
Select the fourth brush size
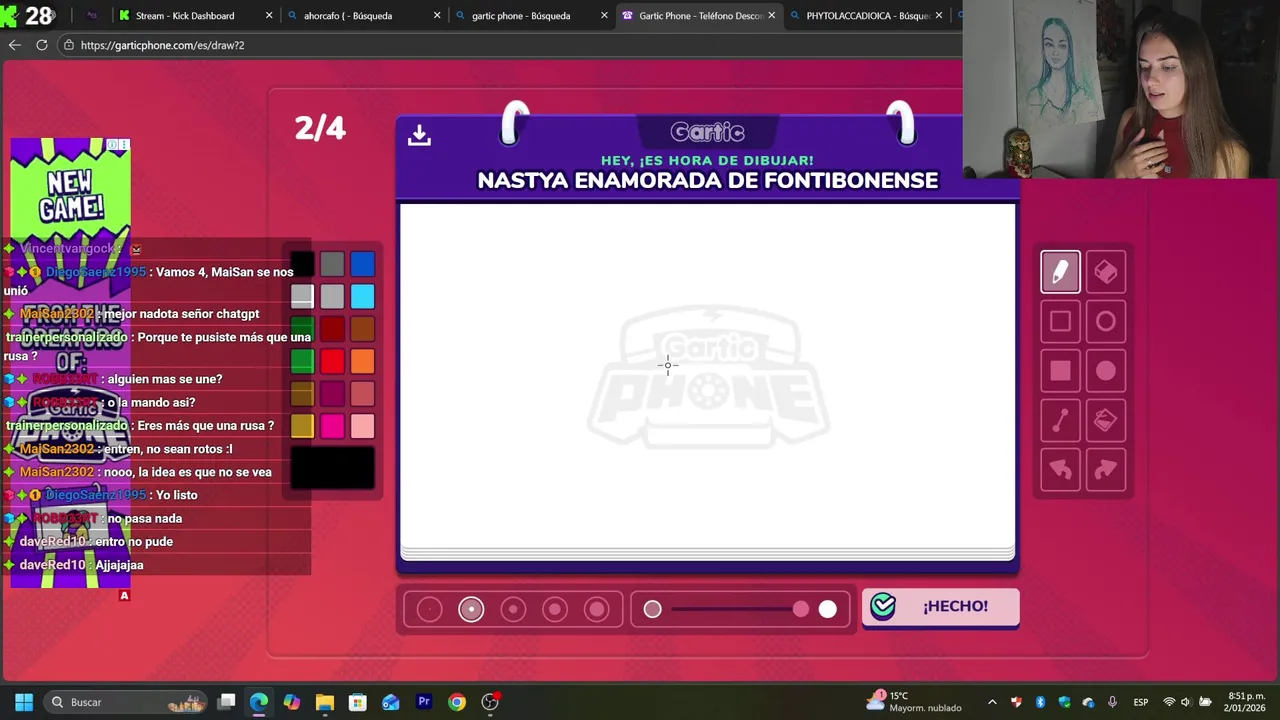coord(555,609)
